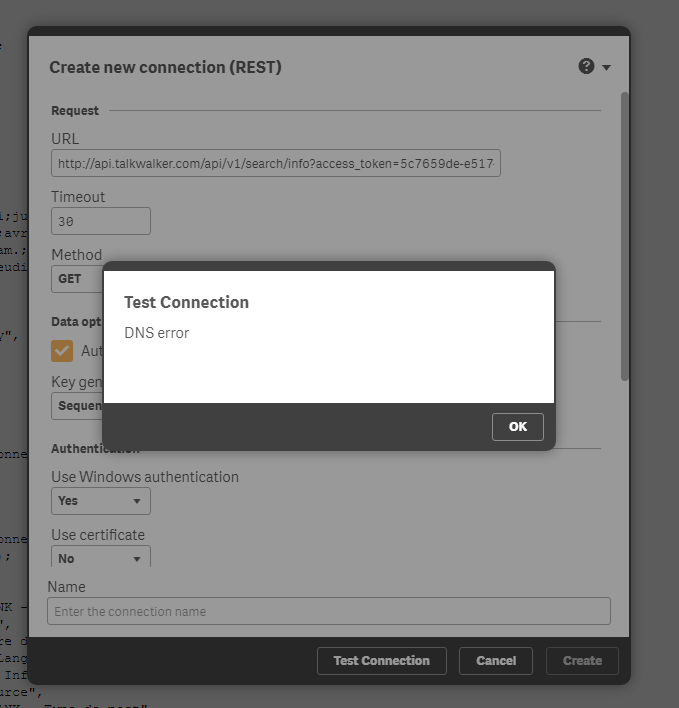Toggle the orange checkbox under Data options

pos(62,351)
